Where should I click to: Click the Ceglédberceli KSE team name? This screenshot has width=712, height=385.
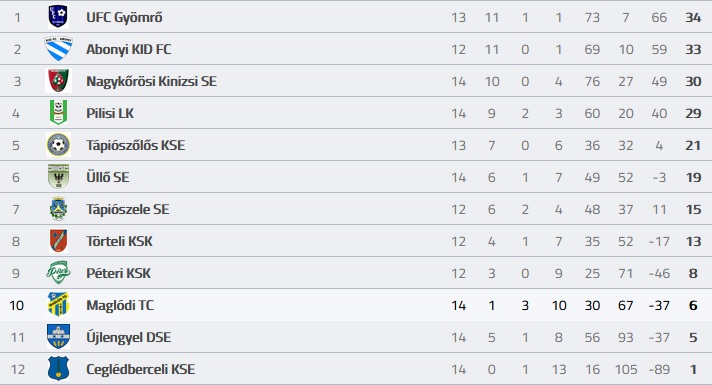pos(141,369)
